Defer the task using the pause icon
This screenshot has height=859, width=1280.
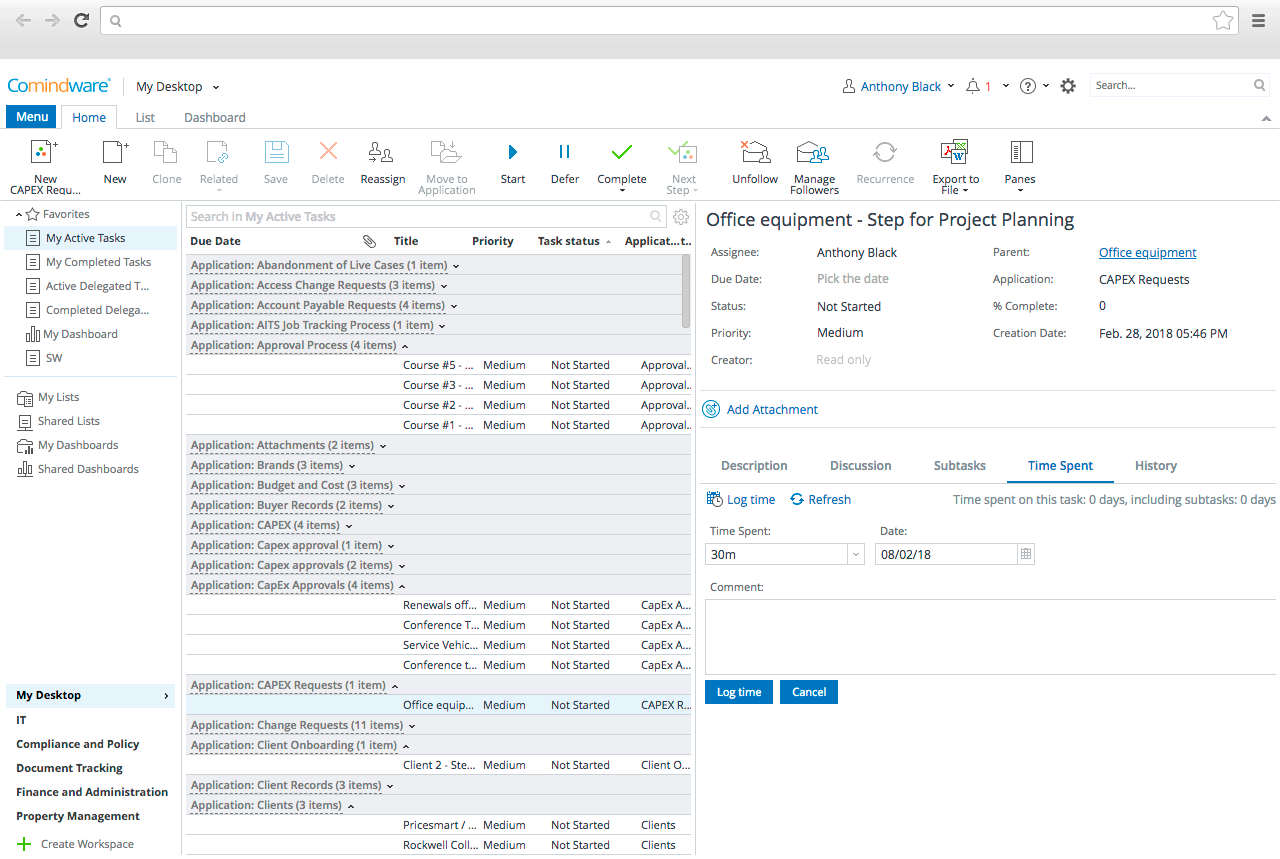[x=564, y=153]
